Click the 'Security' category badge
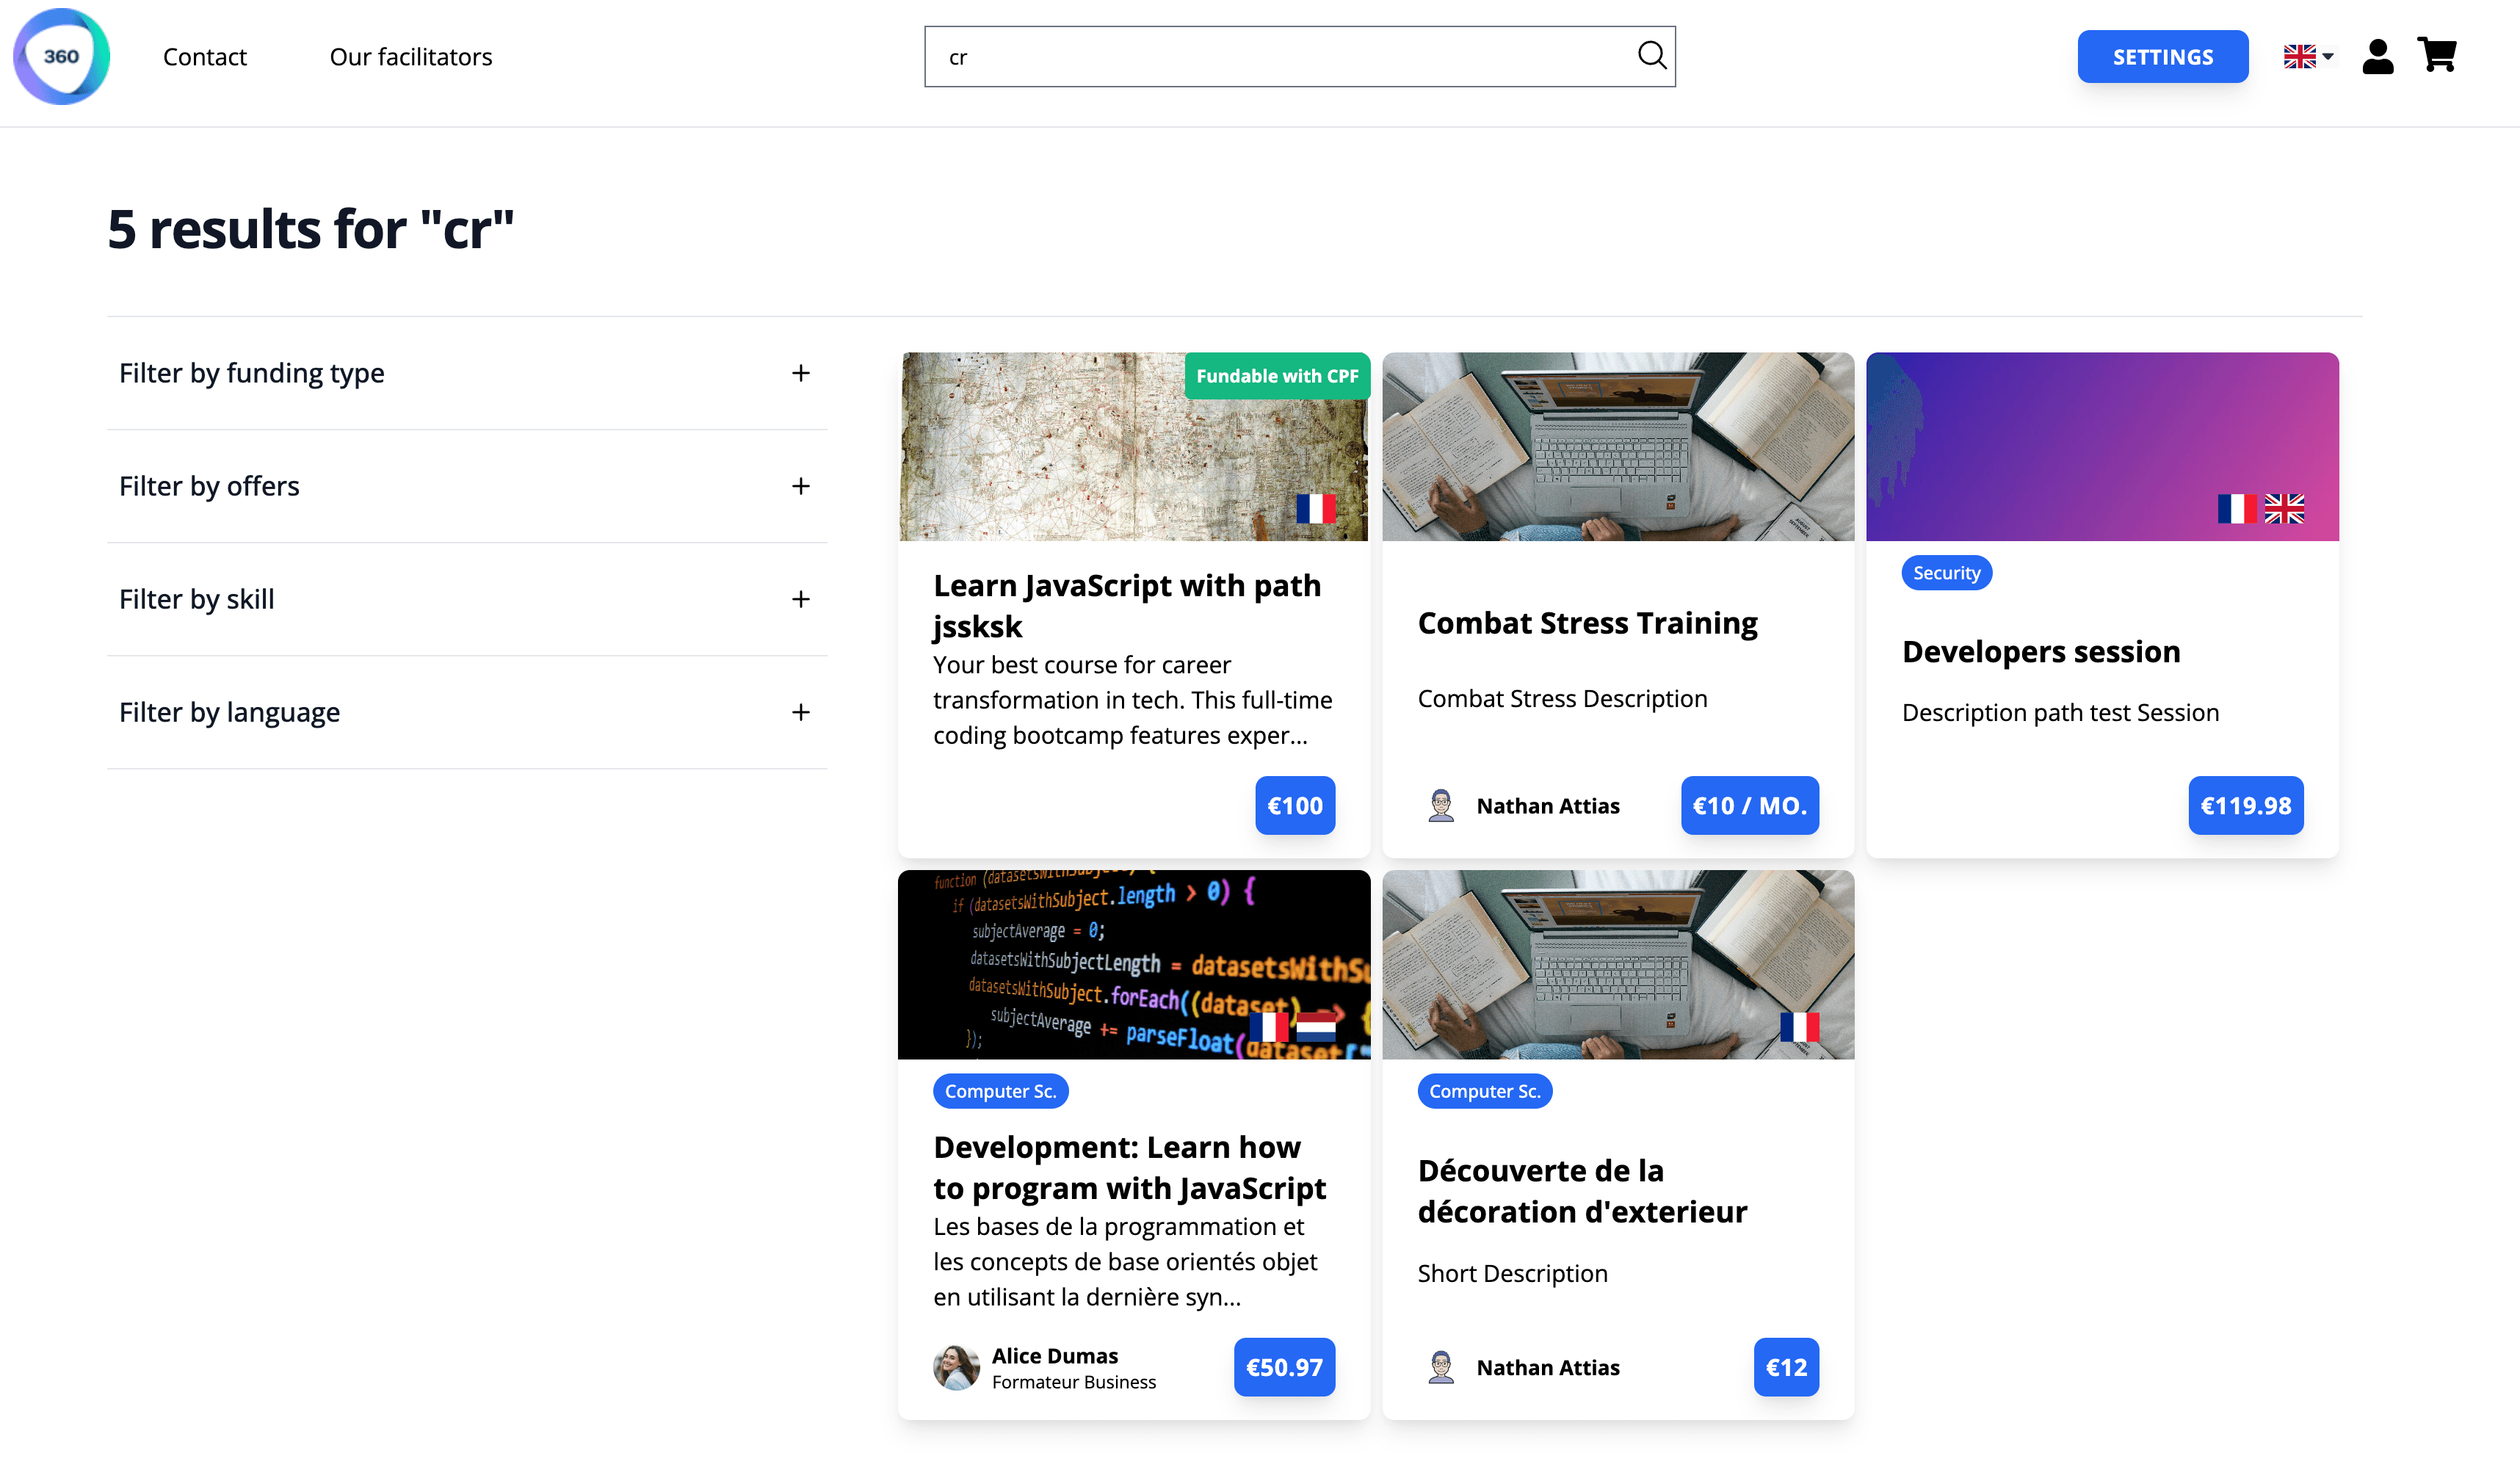 [1946, 572]
